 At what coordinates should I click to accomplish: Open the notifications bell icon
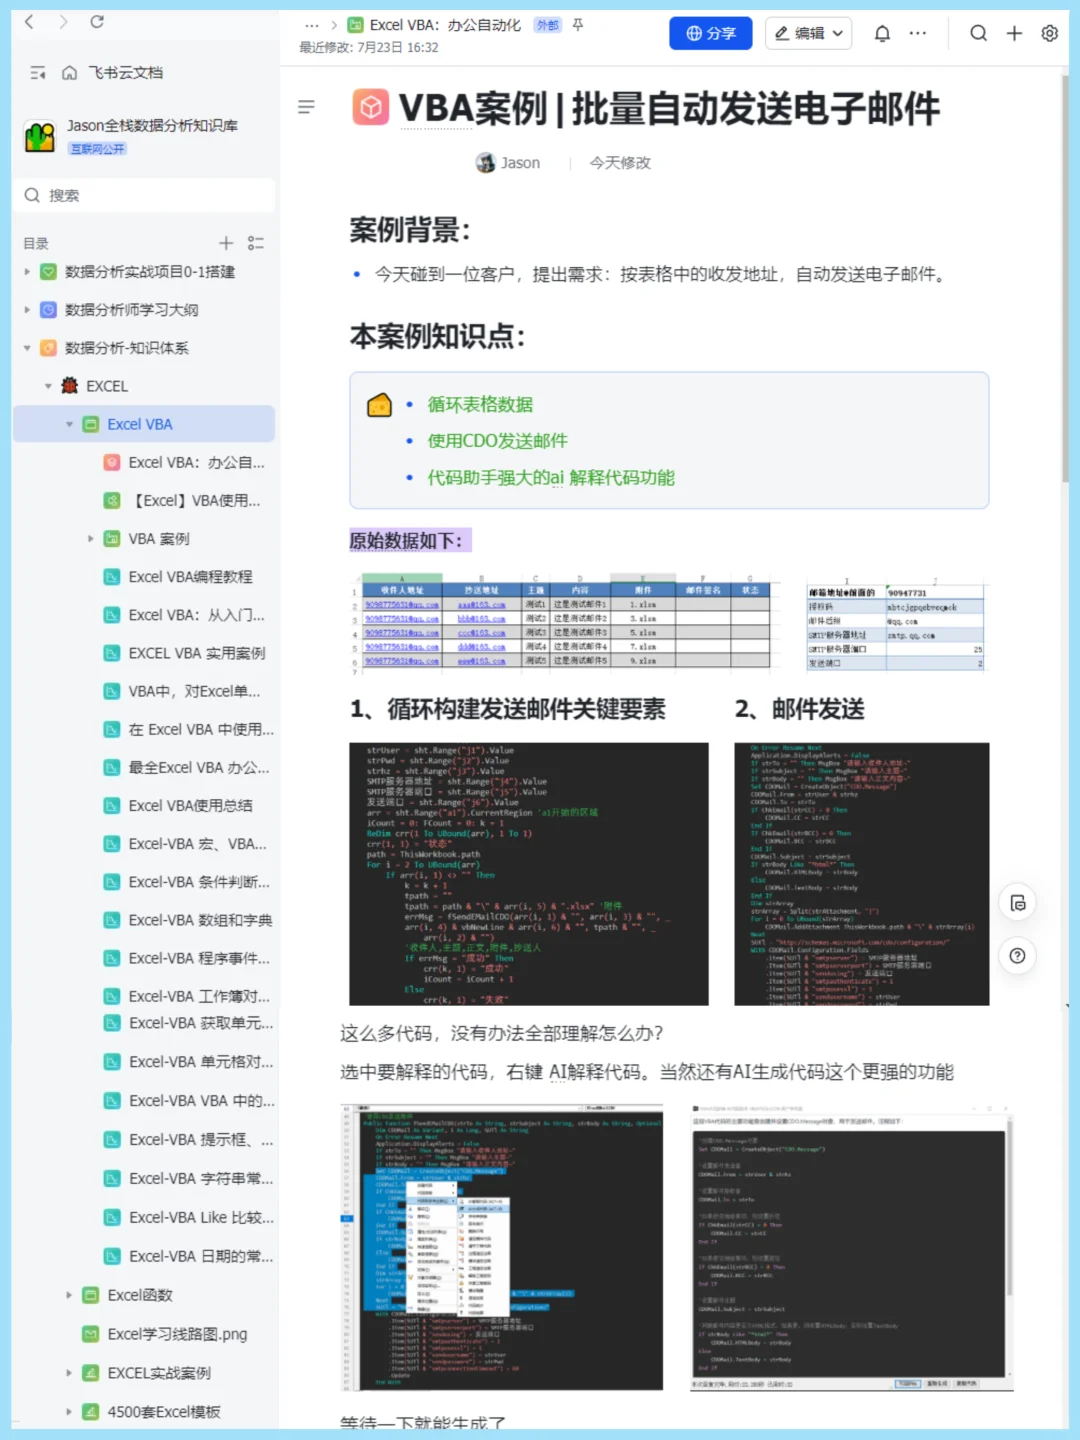click(881, 33)
